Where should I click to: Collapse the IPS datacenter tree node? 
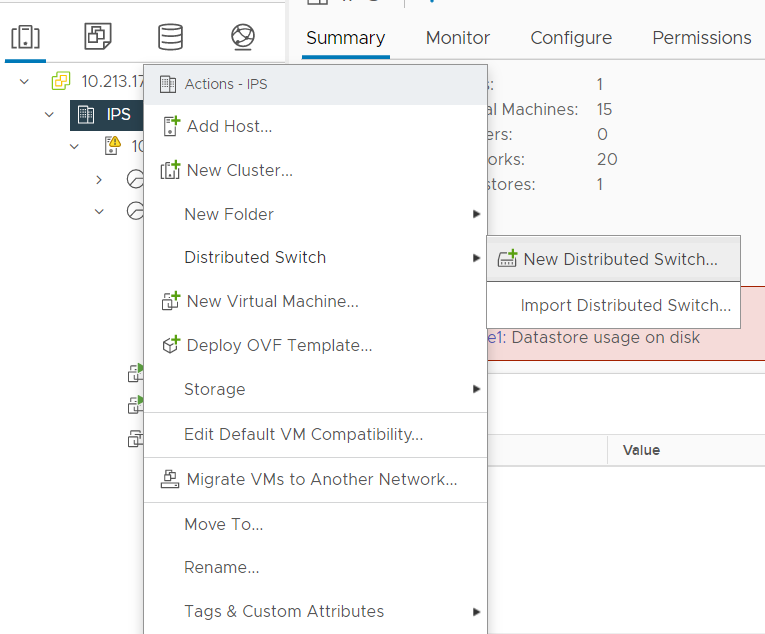[49, 114]
